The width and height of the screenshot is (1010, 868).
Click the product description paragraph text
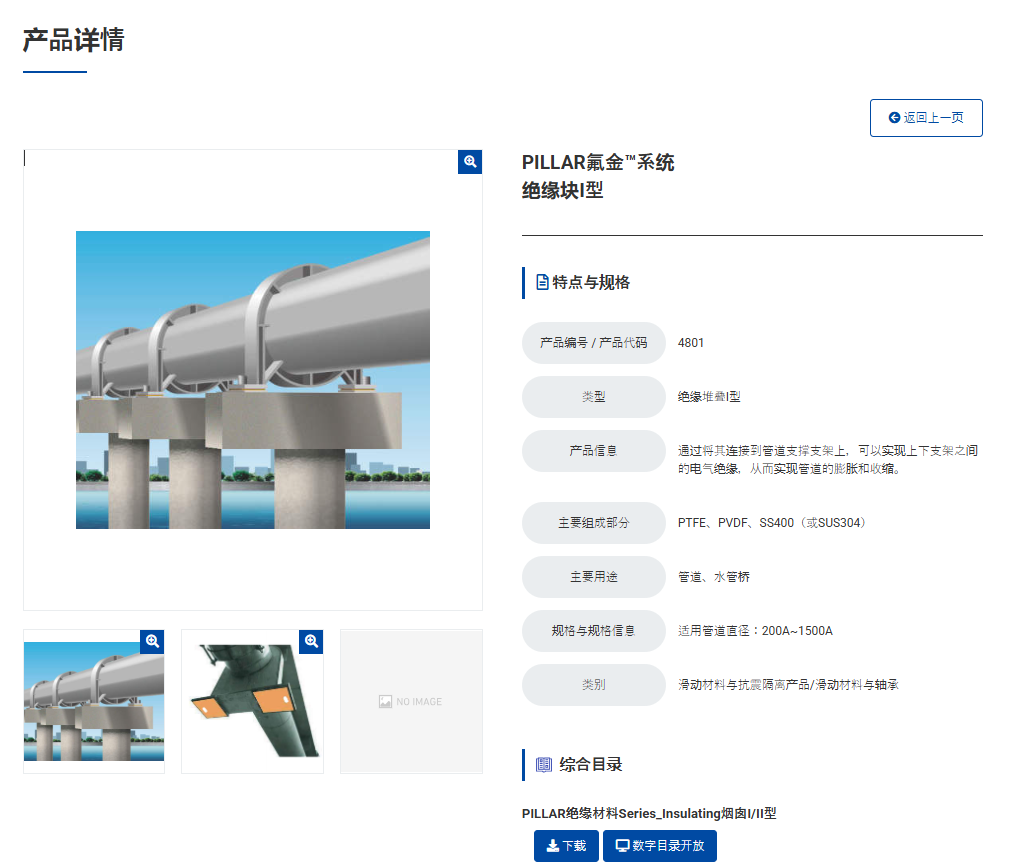[x=828, y=460]
